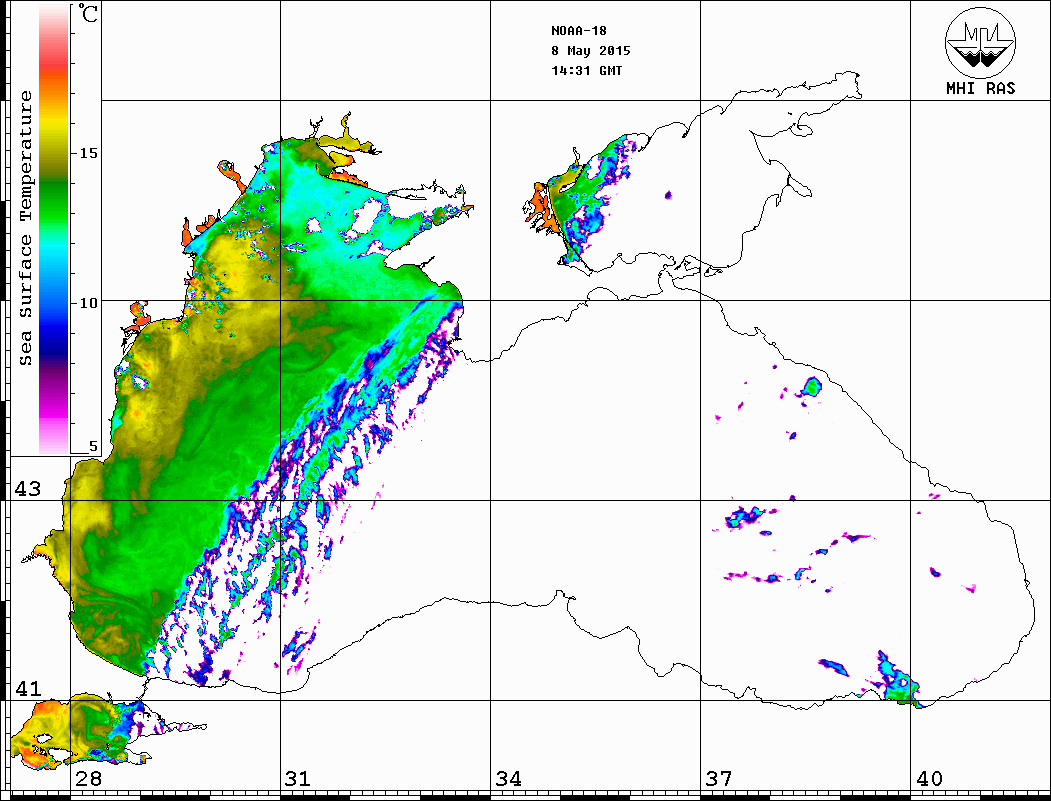
Task: Click the time '14:31 GMT'
Action: click(x=586, y=70)
